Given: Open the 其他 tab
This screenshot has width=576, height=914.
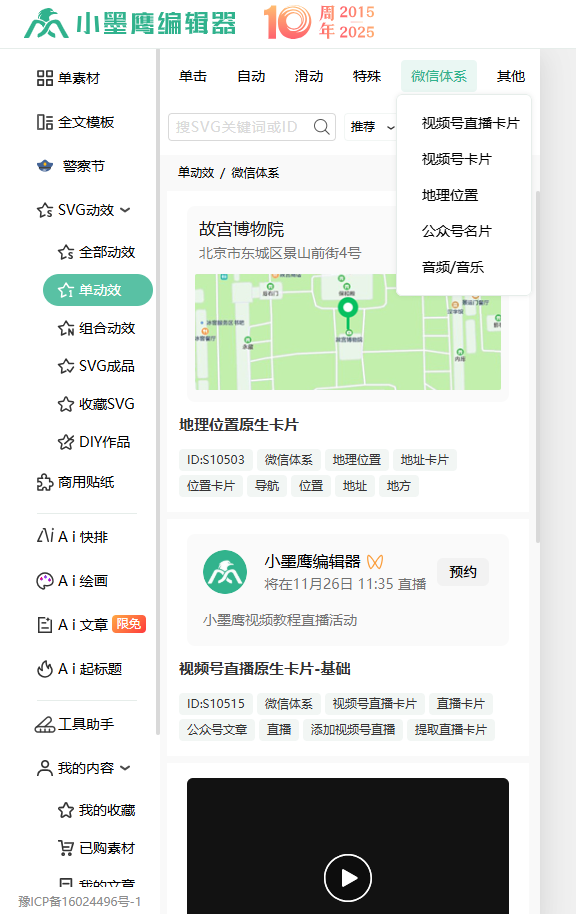Looking at the screenshot, I should 511,76.
